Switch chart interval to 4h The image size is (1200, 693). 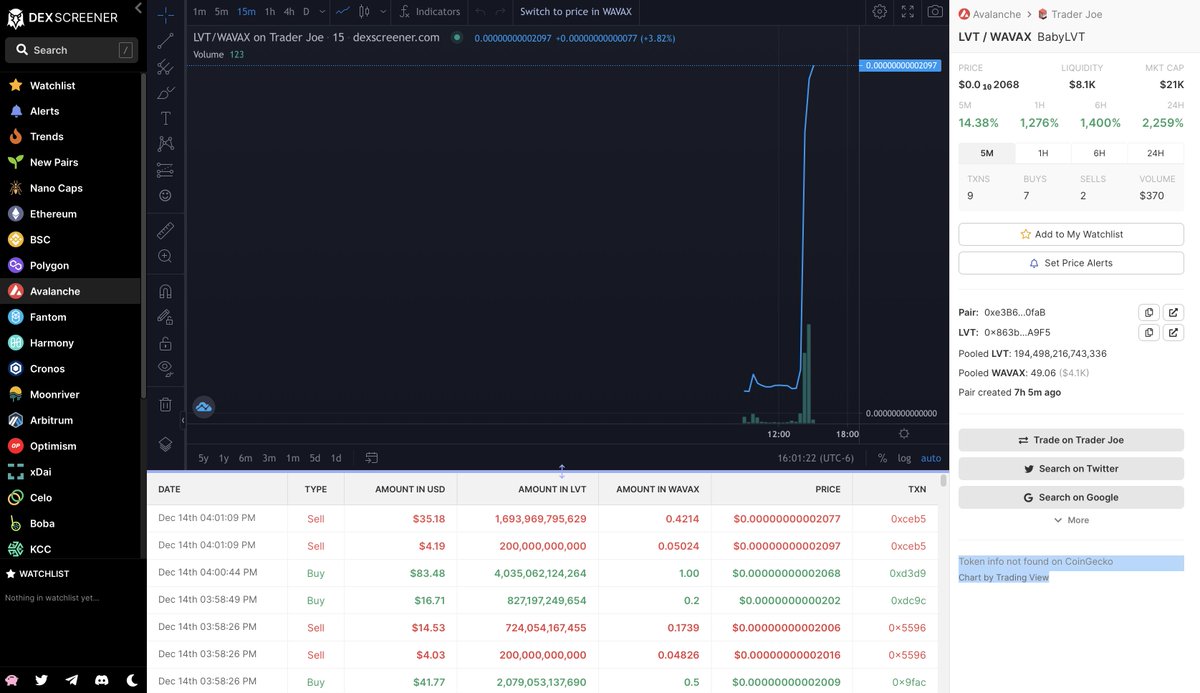(289, 12)
